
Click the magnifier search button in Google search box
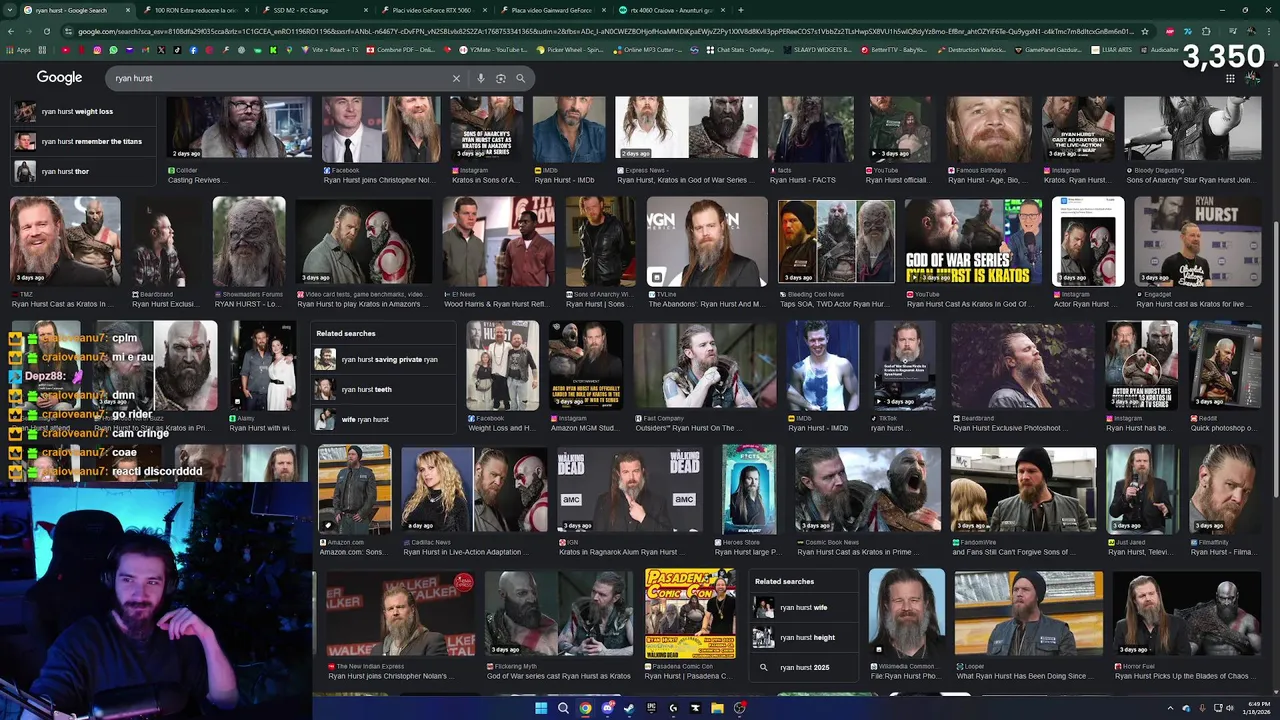tap(520, 78)
